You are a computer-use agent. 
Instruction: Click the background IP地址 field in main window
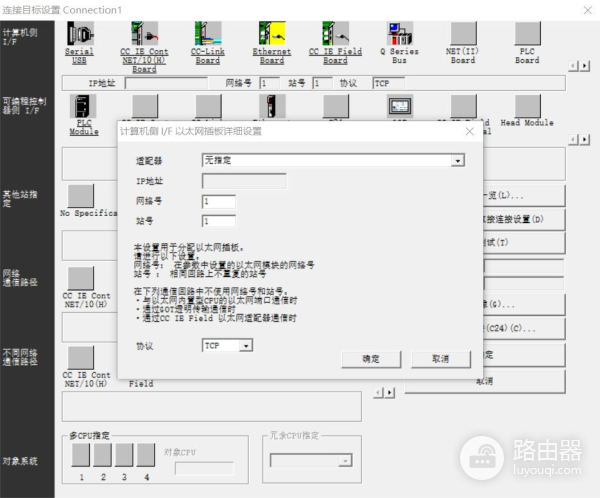click(x=166, y=83)
